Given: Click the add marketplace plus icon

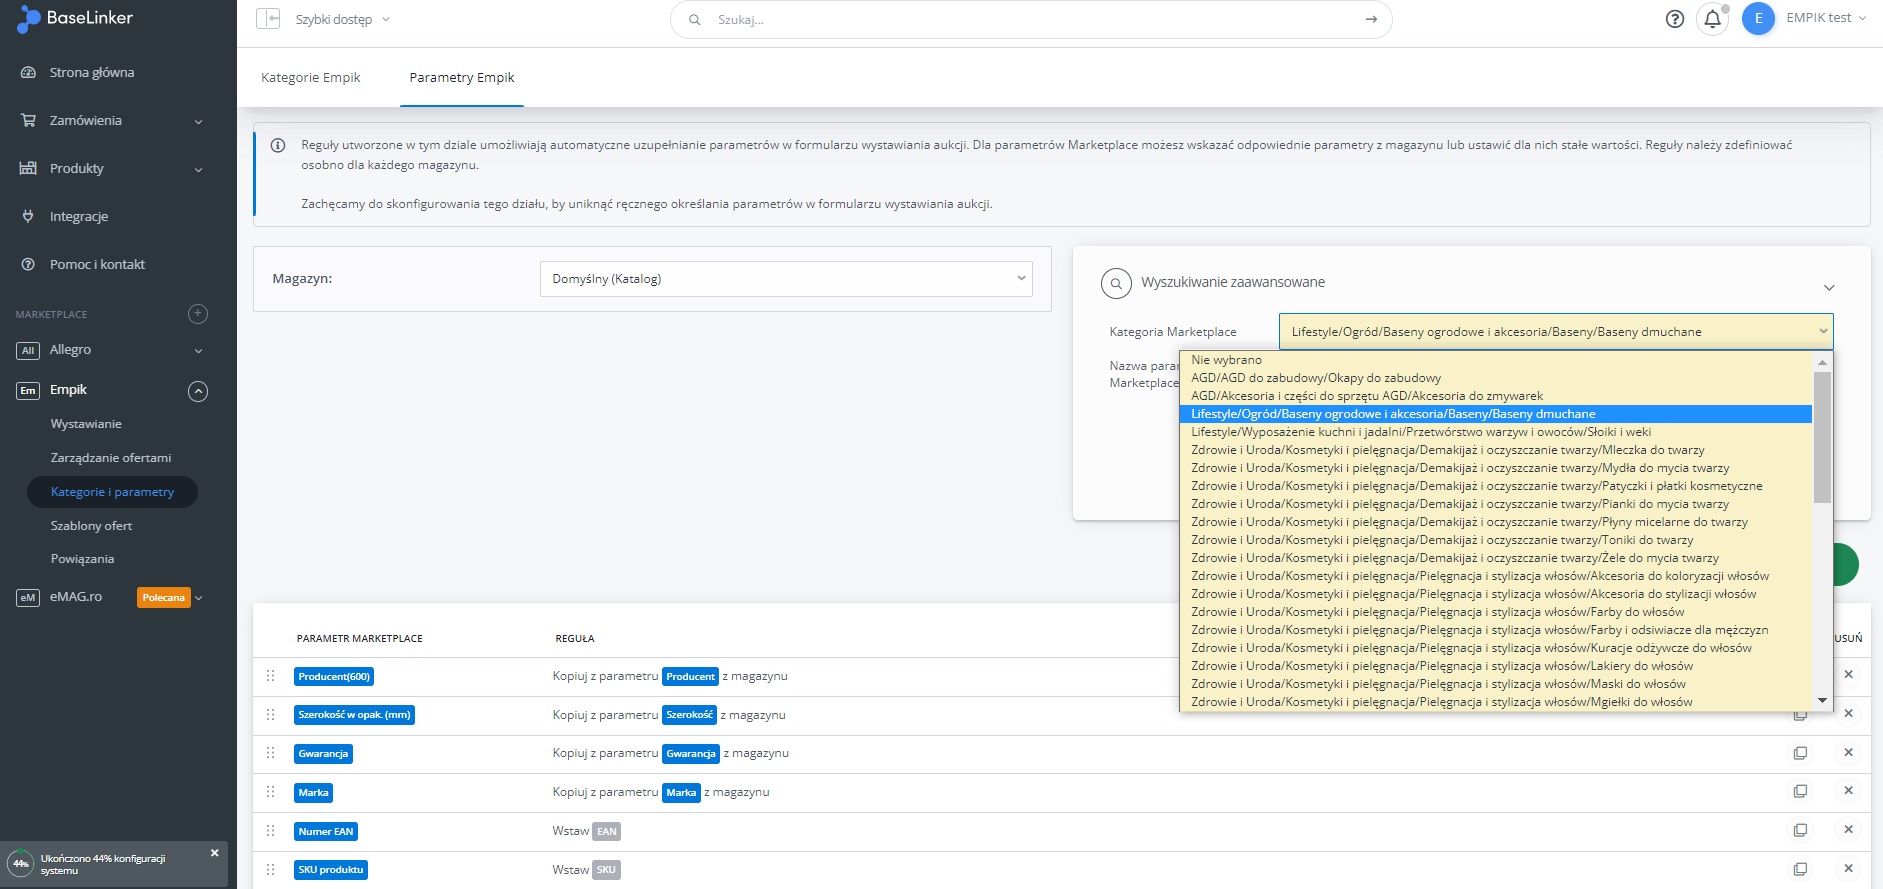Looking at the screenshot, I should coord(198,314).
